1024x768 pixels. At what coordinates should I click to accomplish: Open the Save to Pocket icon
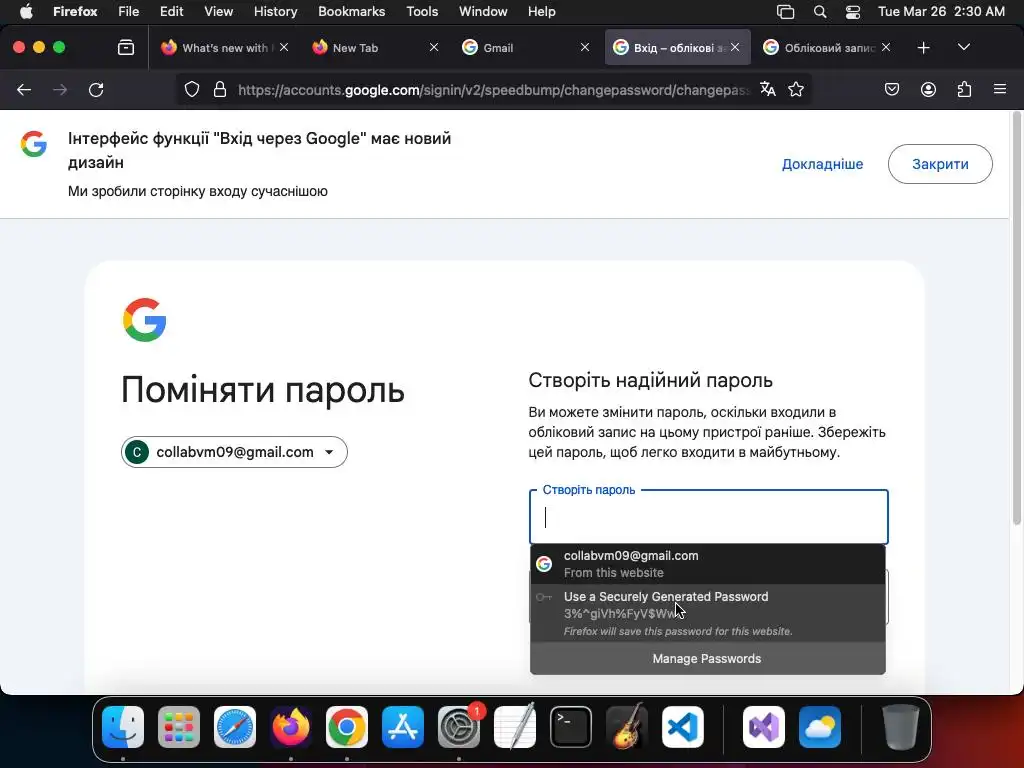tap(892, 89)
